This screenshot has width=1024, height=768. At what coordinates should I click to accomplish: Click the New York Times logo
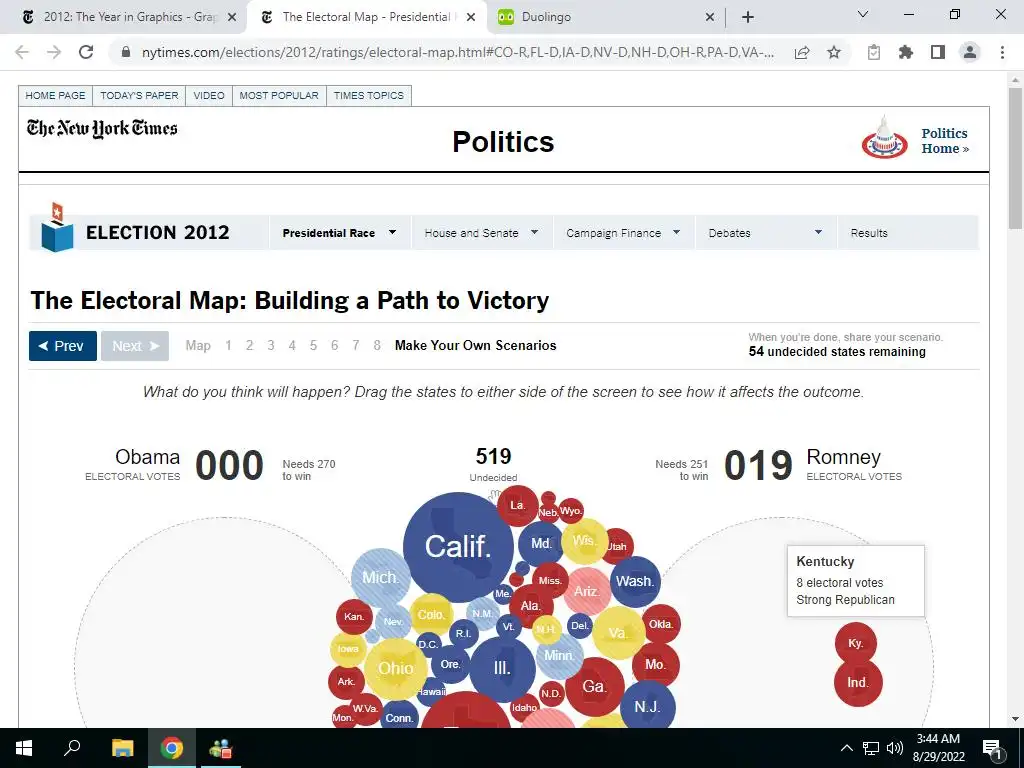tap(102, 129)
